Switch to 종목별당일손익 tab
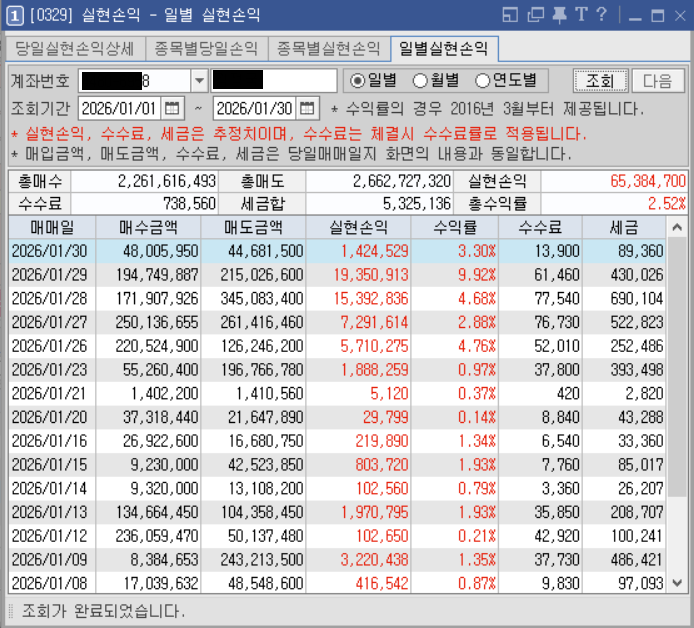Image resolution: width=694 pixels, height=628 pixels. tap(206, 48)
